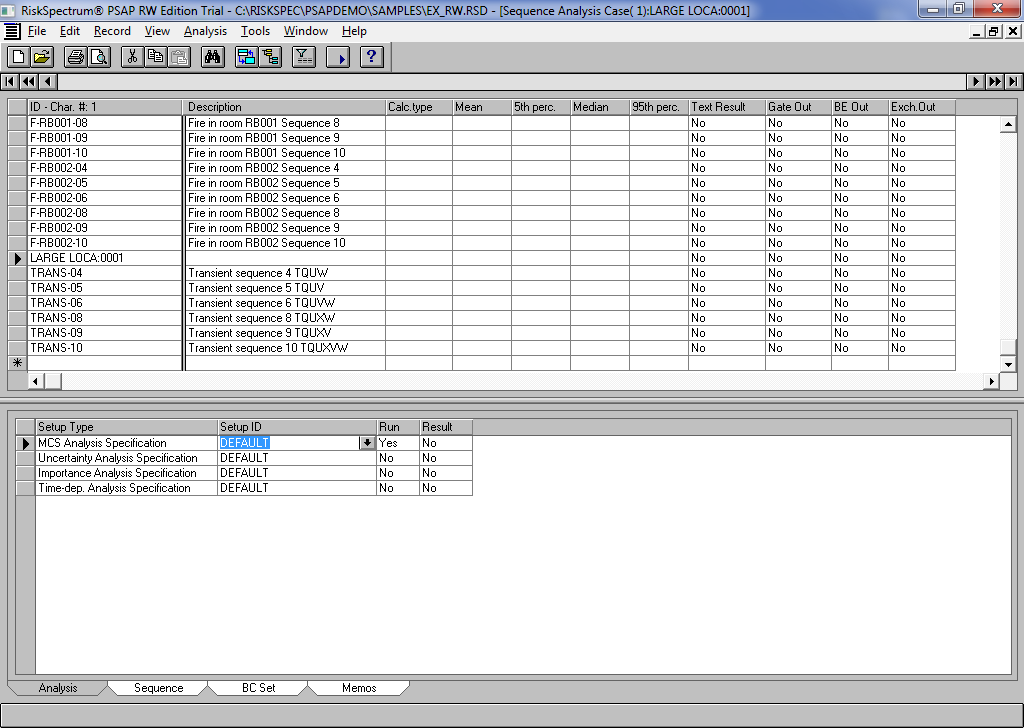Screen dimensions: 1024x728
Task: Go to next record arrow
Action: pyautogui.click(x=976, y=82)
